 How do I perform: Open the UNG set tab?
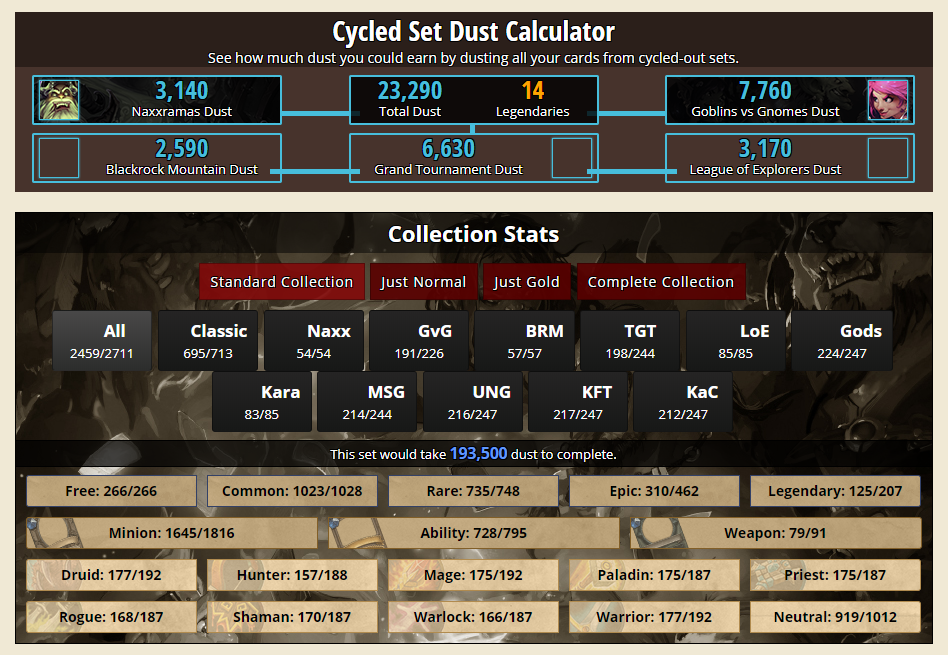473,402
